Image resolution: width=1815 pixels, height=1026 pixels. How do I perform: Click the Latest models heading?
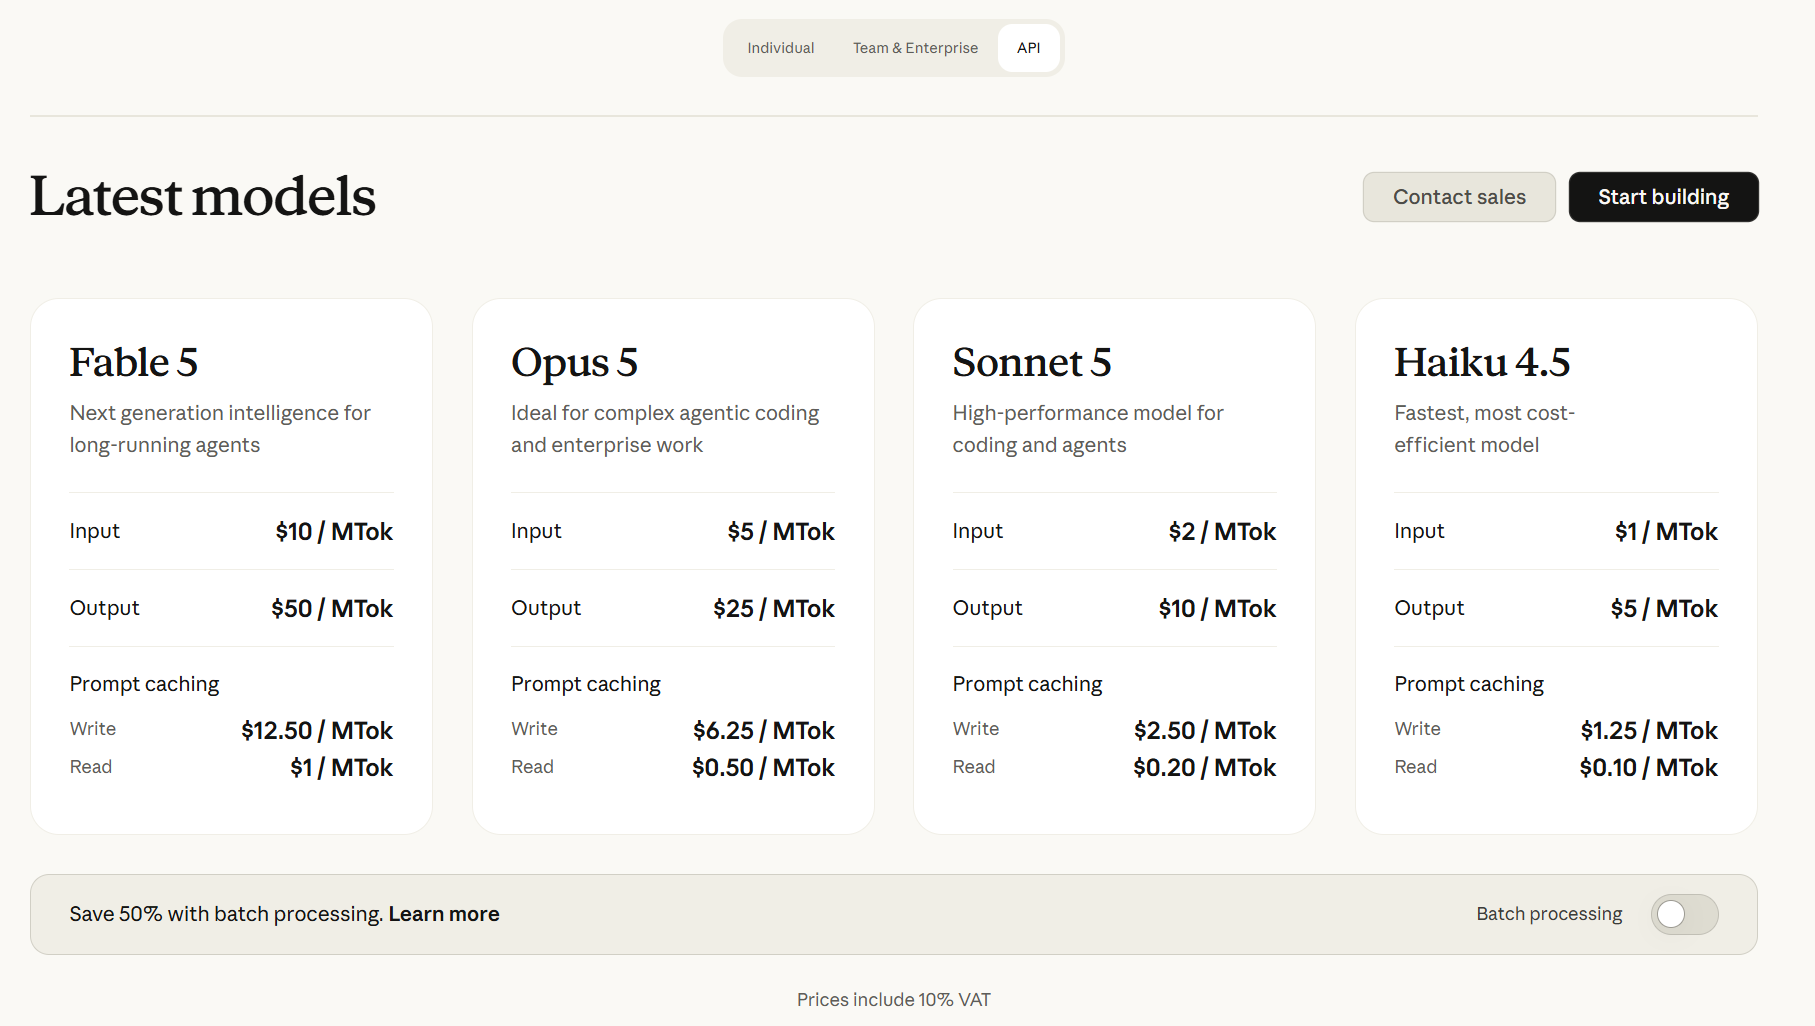(203, 196)
